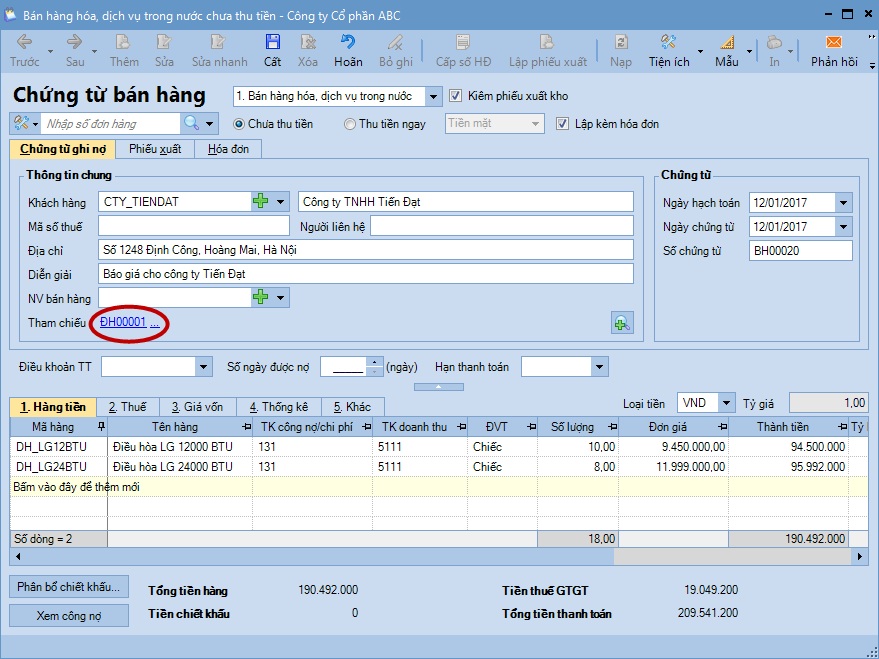Click the order search magnifier icon

tap(191, 123)
